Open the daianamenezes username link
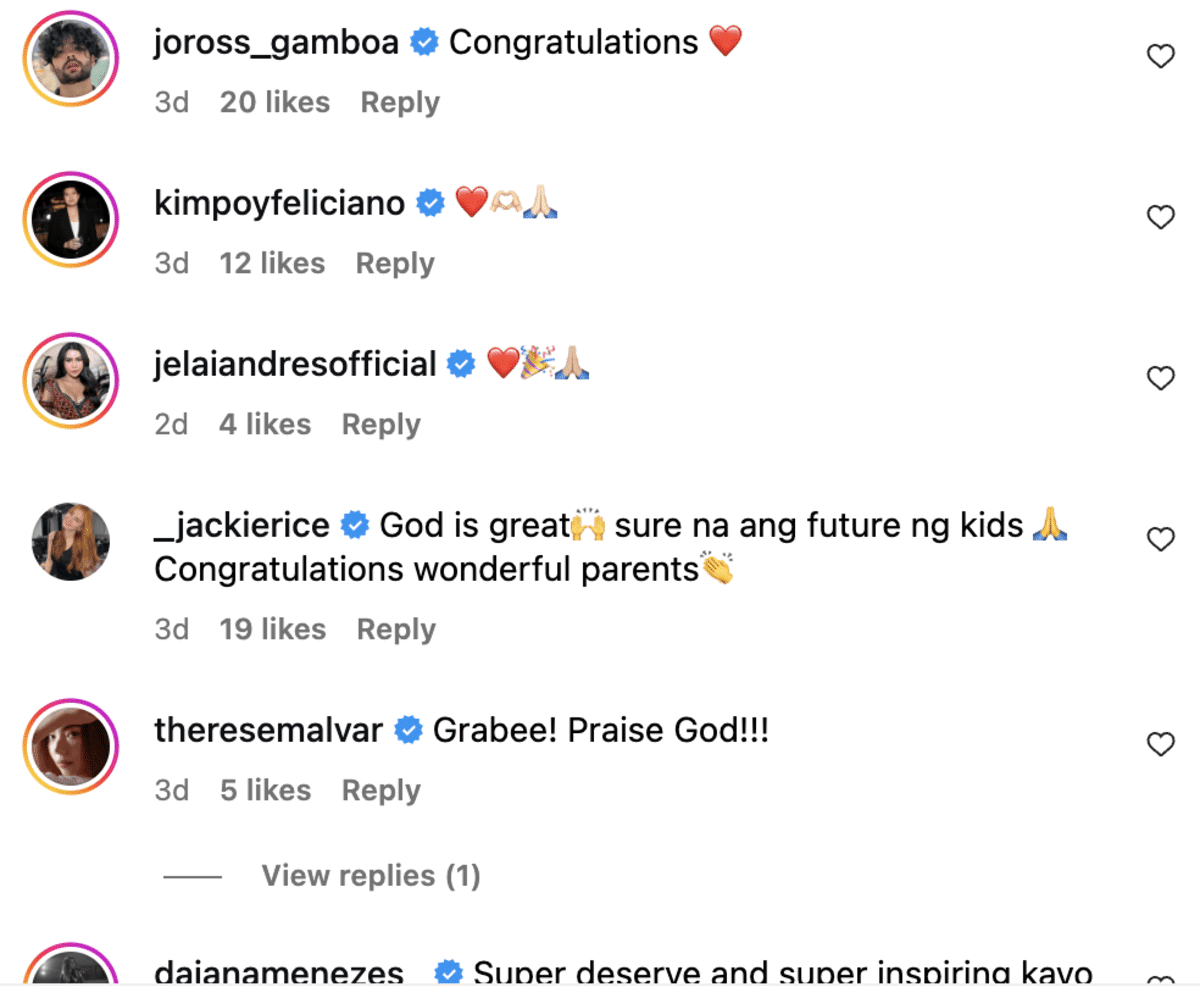This screenshot has width=1200, height=987. 279,972
